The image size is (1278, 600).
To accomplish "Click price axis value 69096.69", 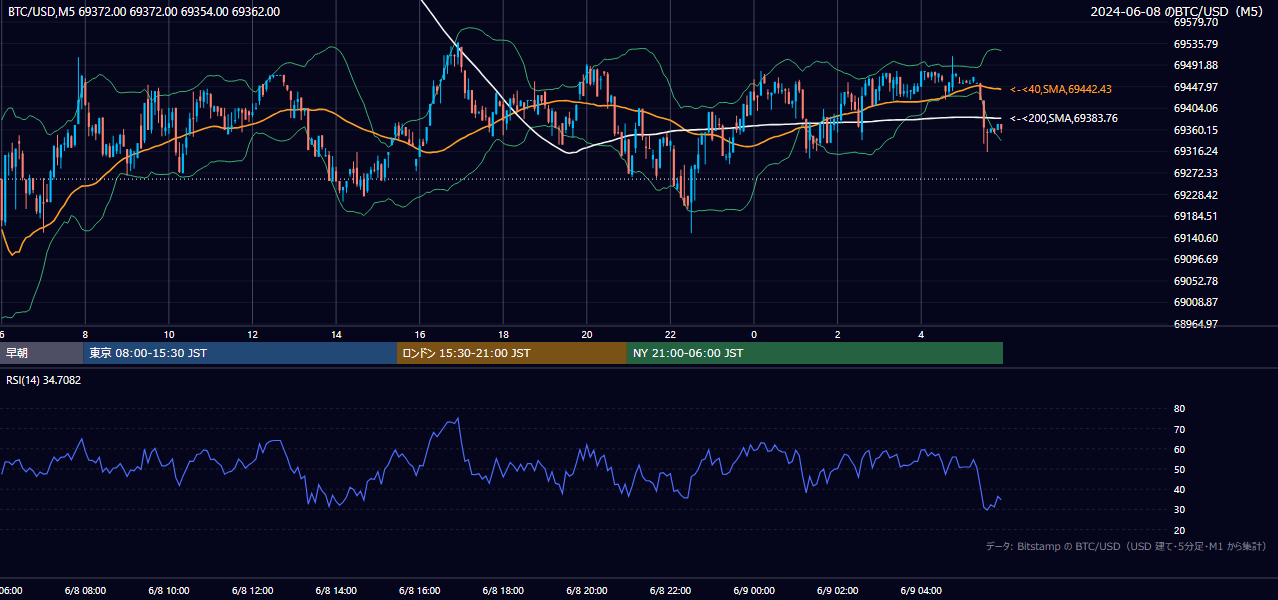I will 1196,259.
